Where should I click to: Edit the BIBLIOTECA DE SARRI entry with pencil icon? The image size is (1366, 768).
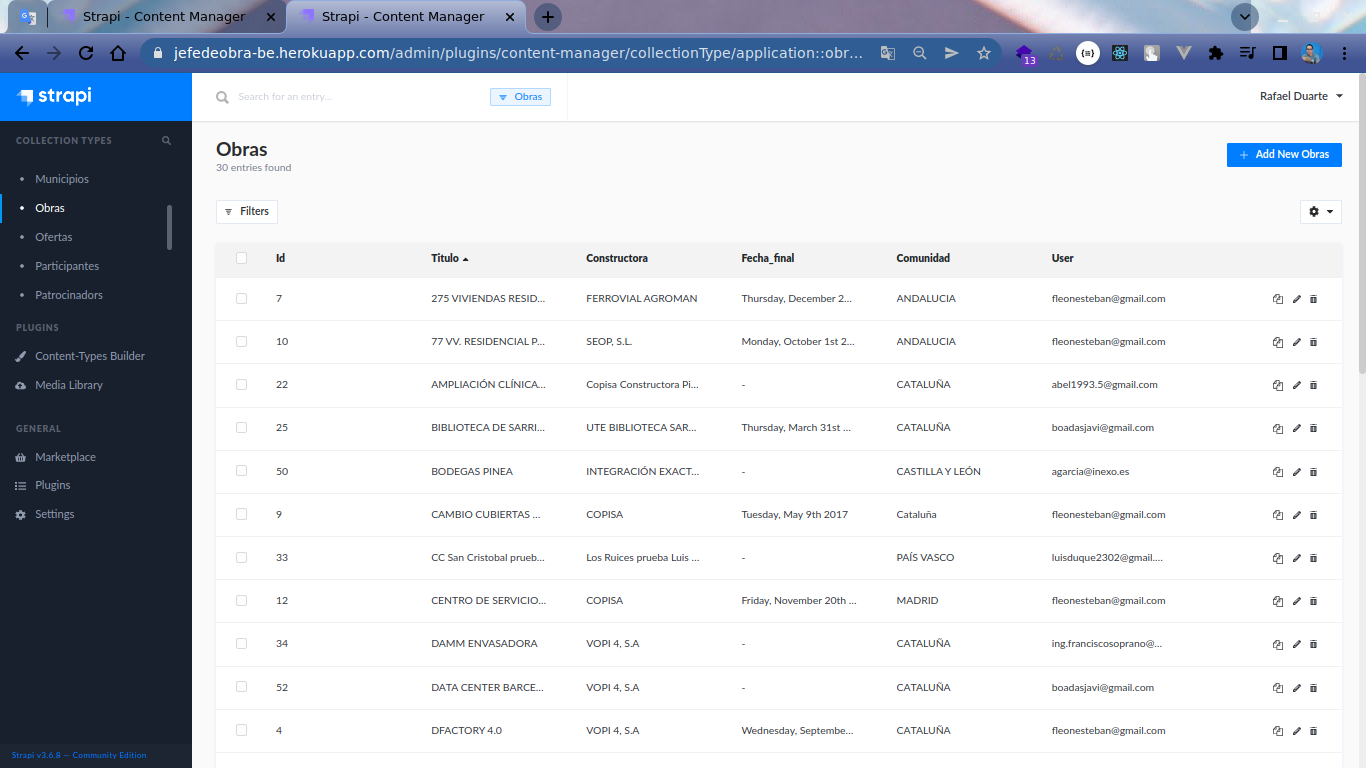click(x=1297, y=428)
